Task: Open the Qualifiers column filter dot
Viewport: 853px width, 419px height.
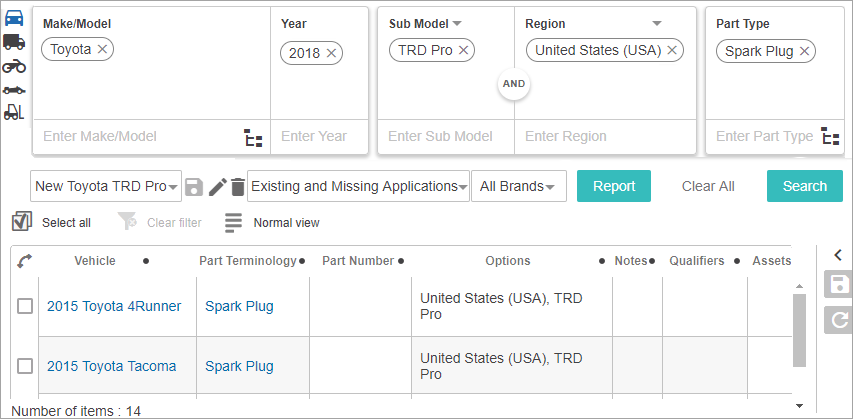Action: [737, 261]
